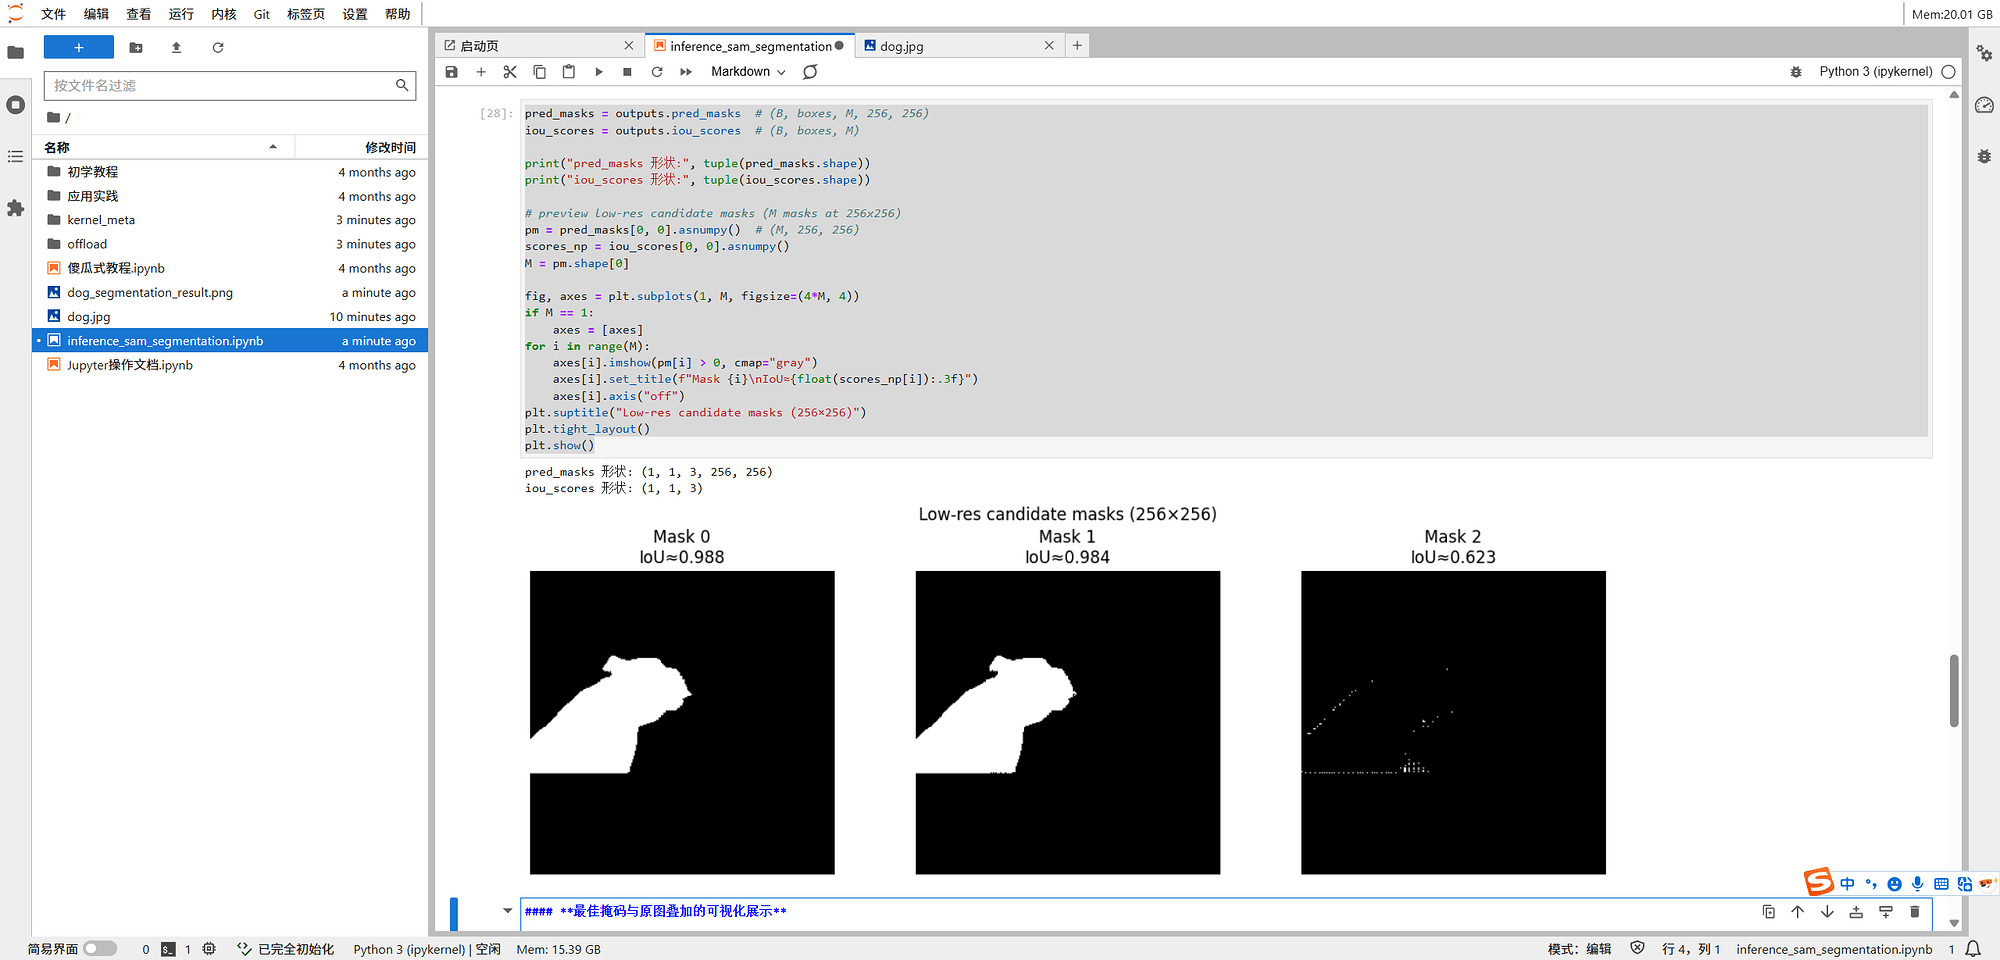
Task: Switch to the dog.jpg tab
Action: click(x=901, y=46)
